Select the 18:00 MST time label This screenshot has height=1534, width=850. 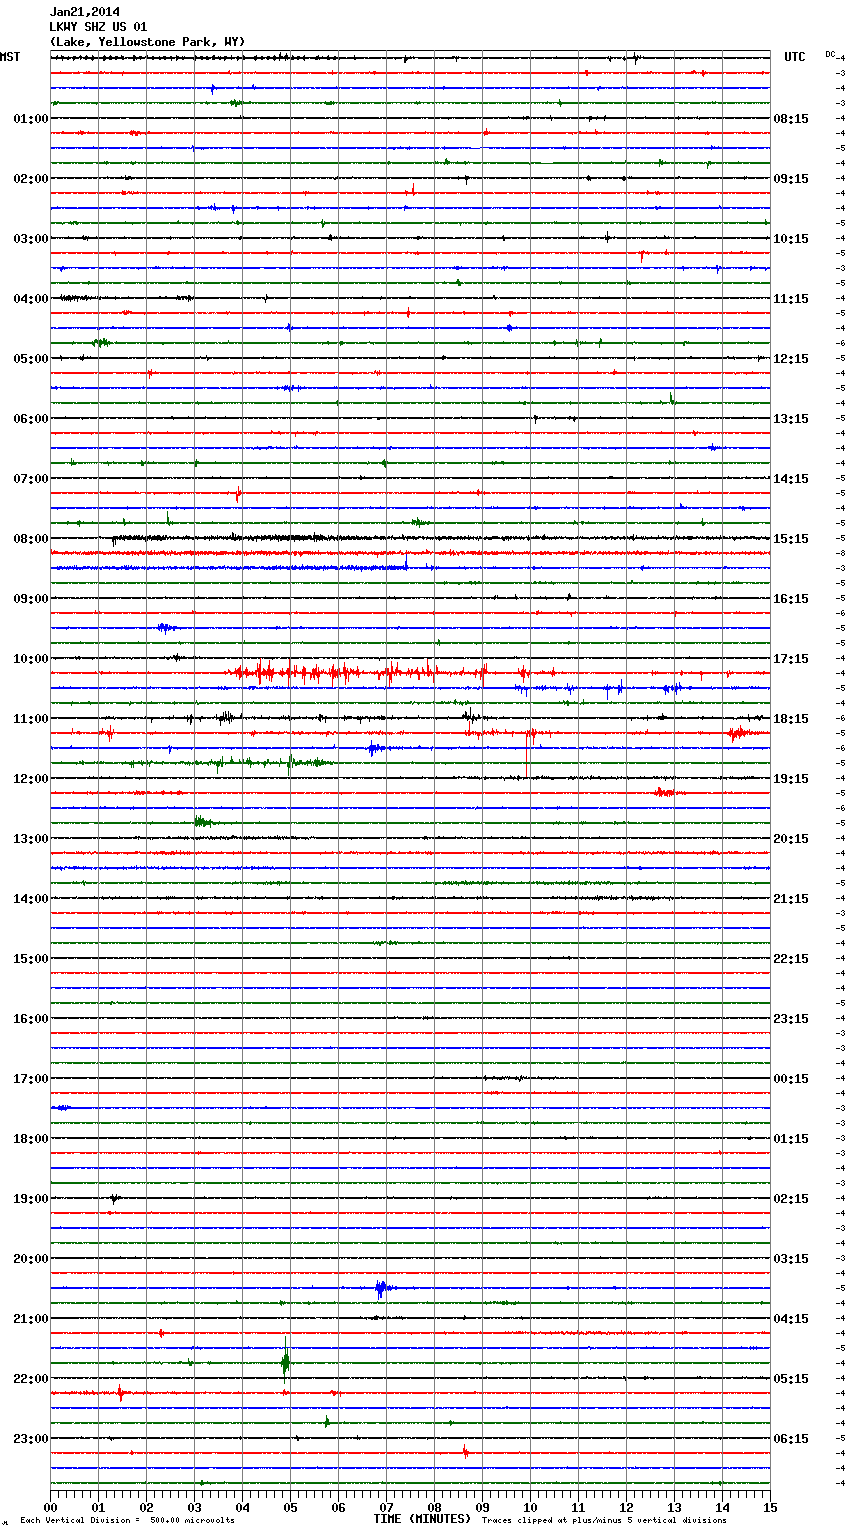tap(30, 1139)
